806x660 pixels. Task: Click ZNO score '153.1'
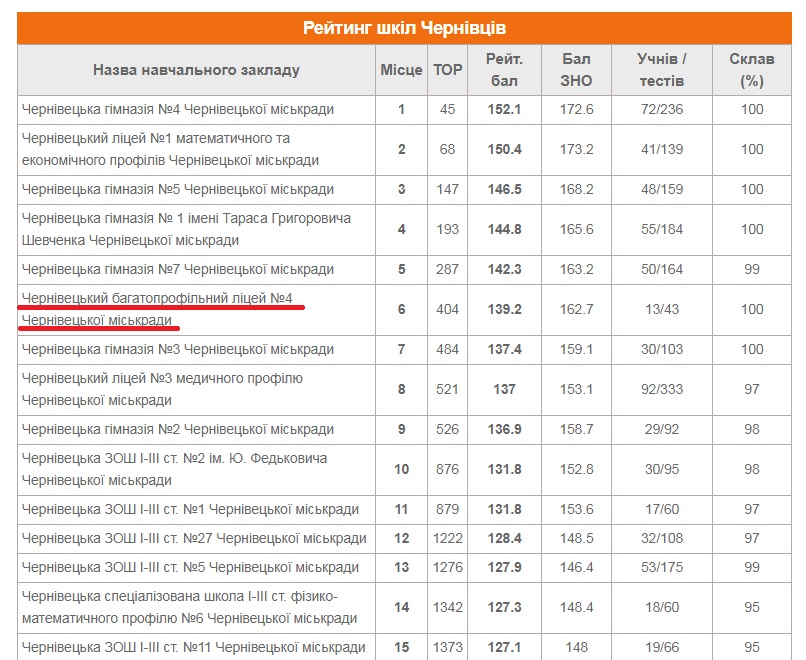click(576, 390)
